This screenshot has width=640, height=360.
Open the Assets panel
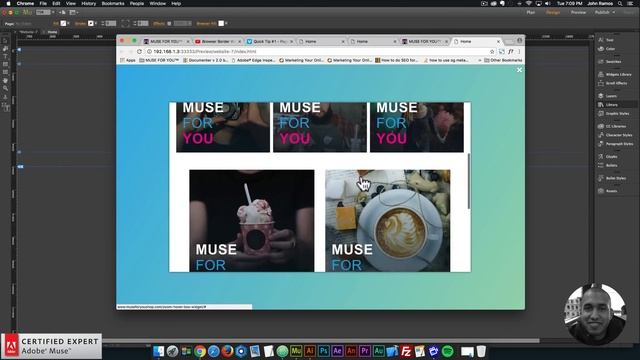point(608,191)
